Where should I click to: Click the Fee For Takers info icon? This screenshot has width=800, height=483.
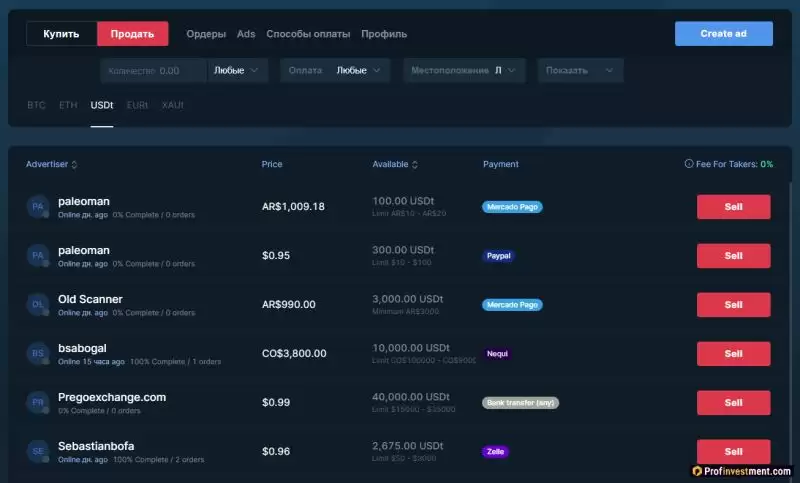[x=688, y=164]
